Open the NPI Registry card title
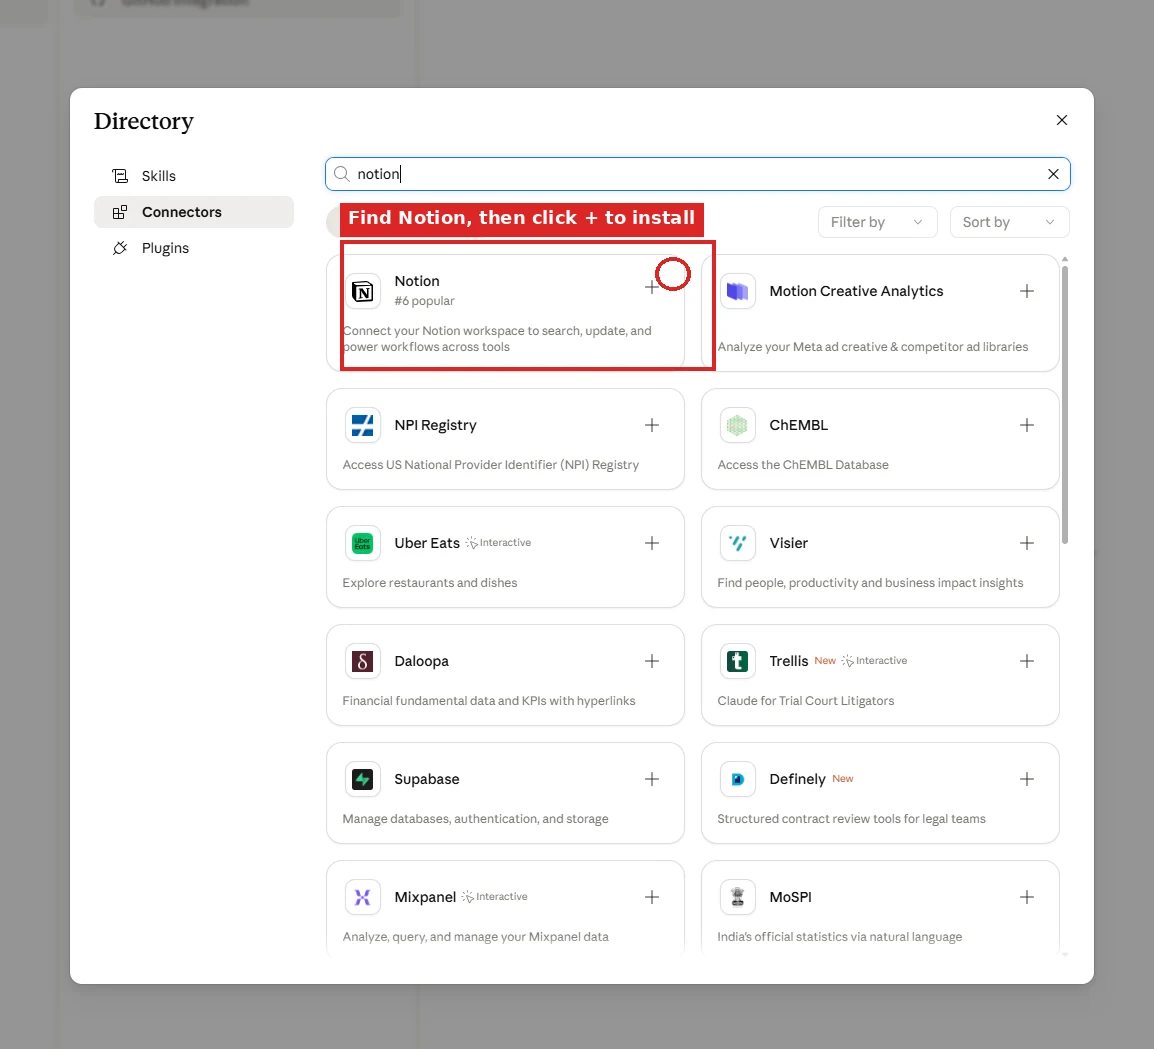This screenshot has height=1049, width=1154. (x=435, y=425)
